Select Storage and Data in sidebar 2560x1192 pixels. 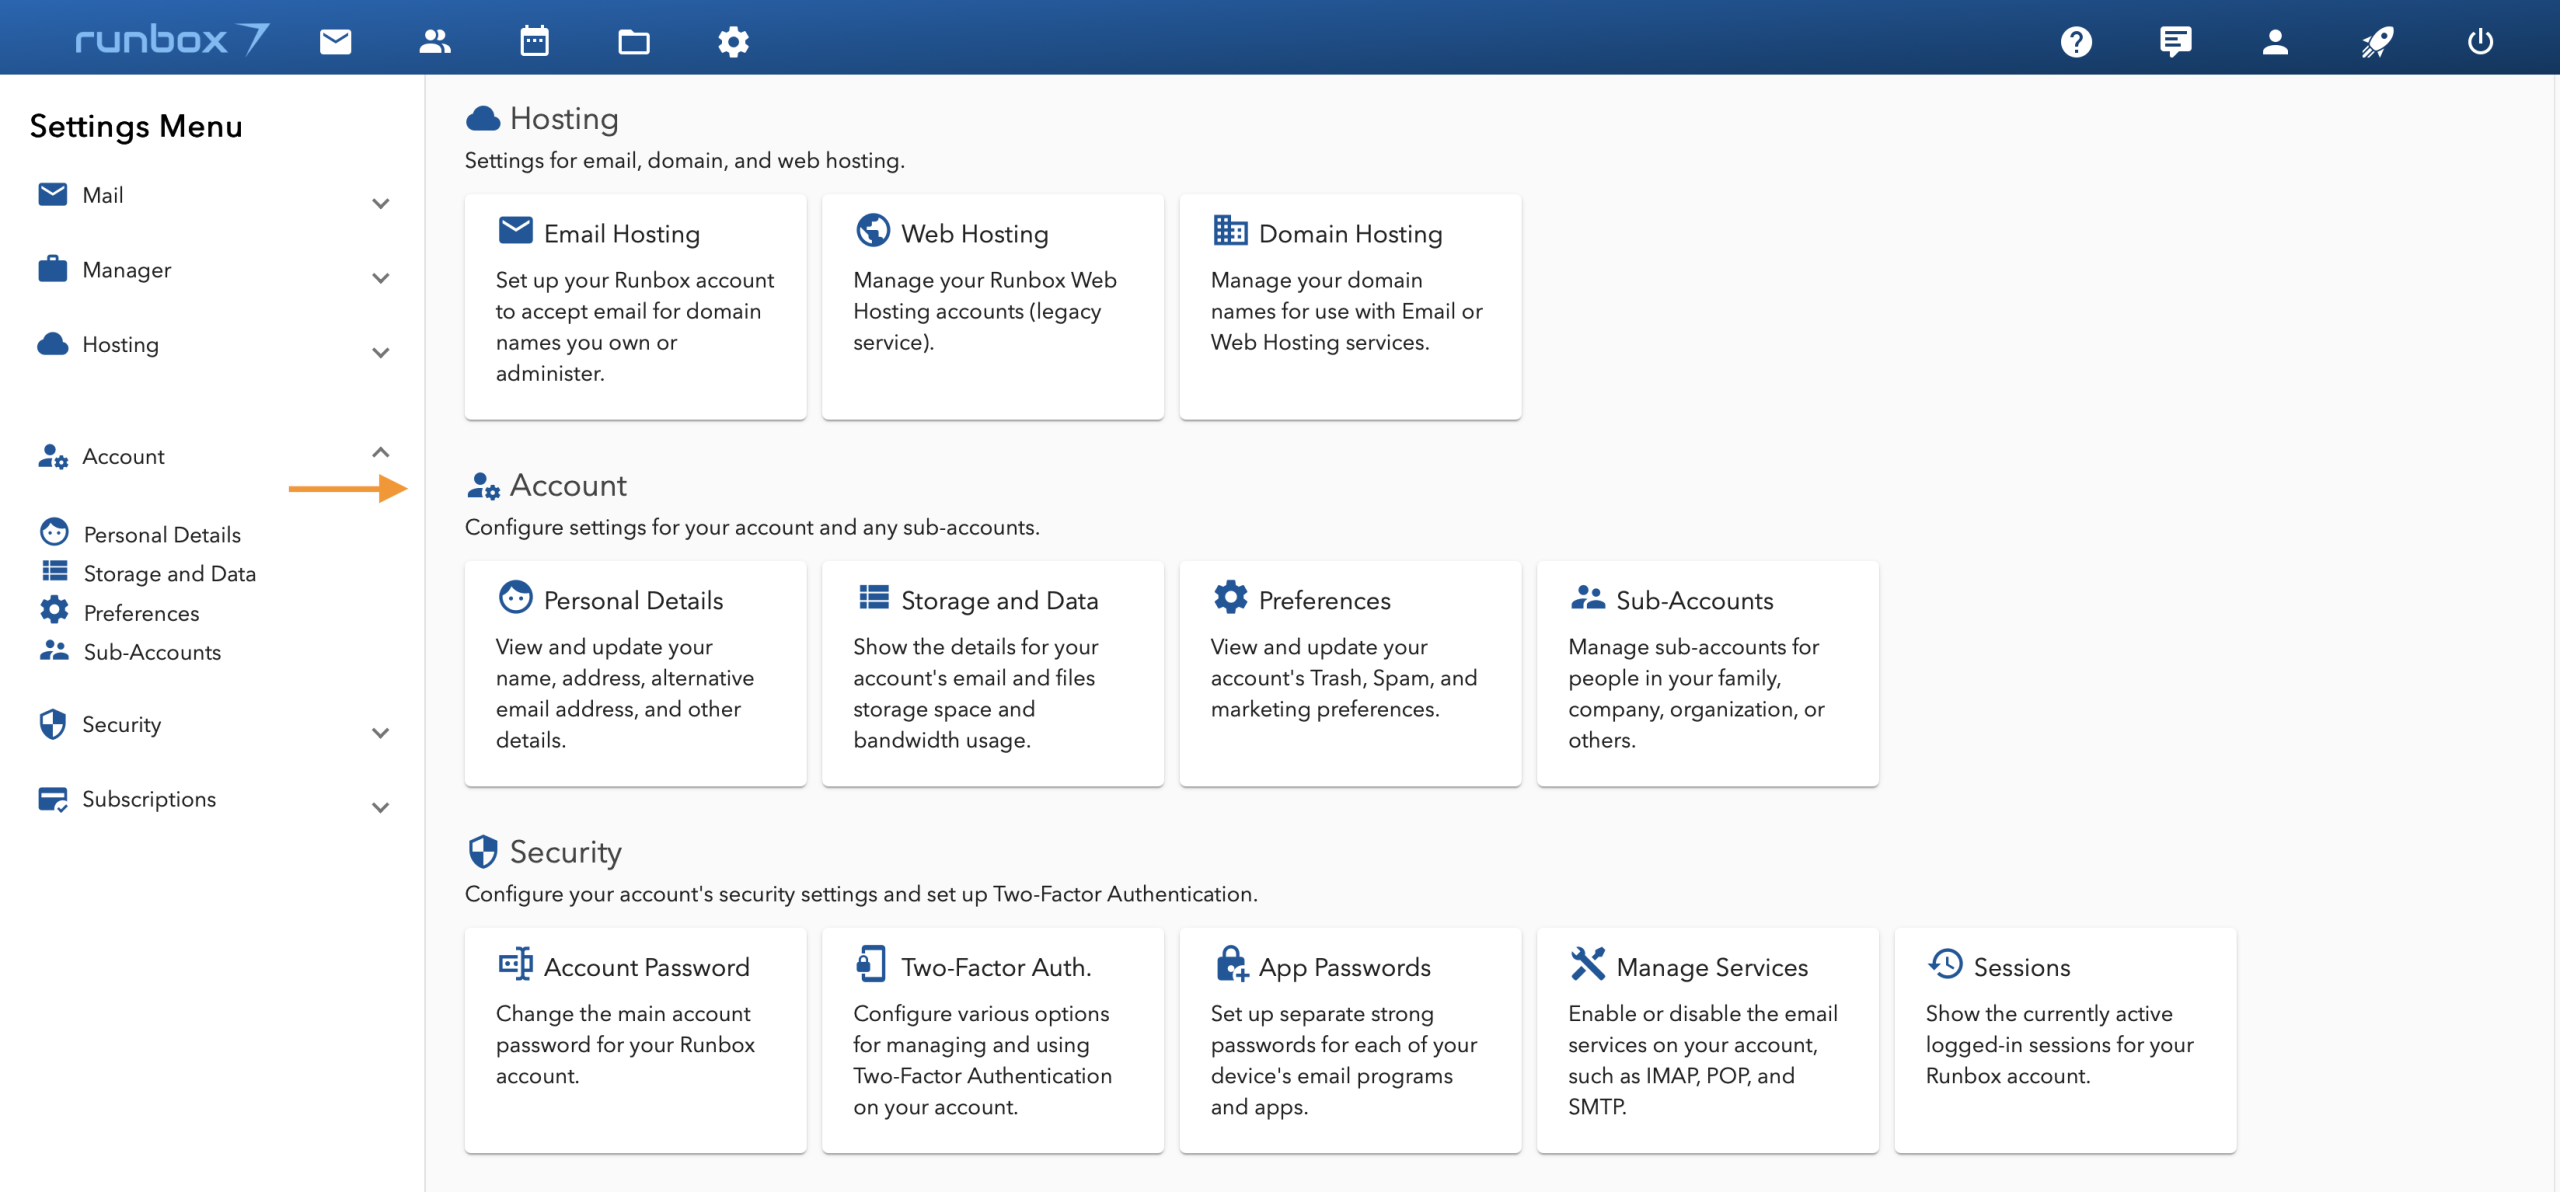click(x=169, y=573)
